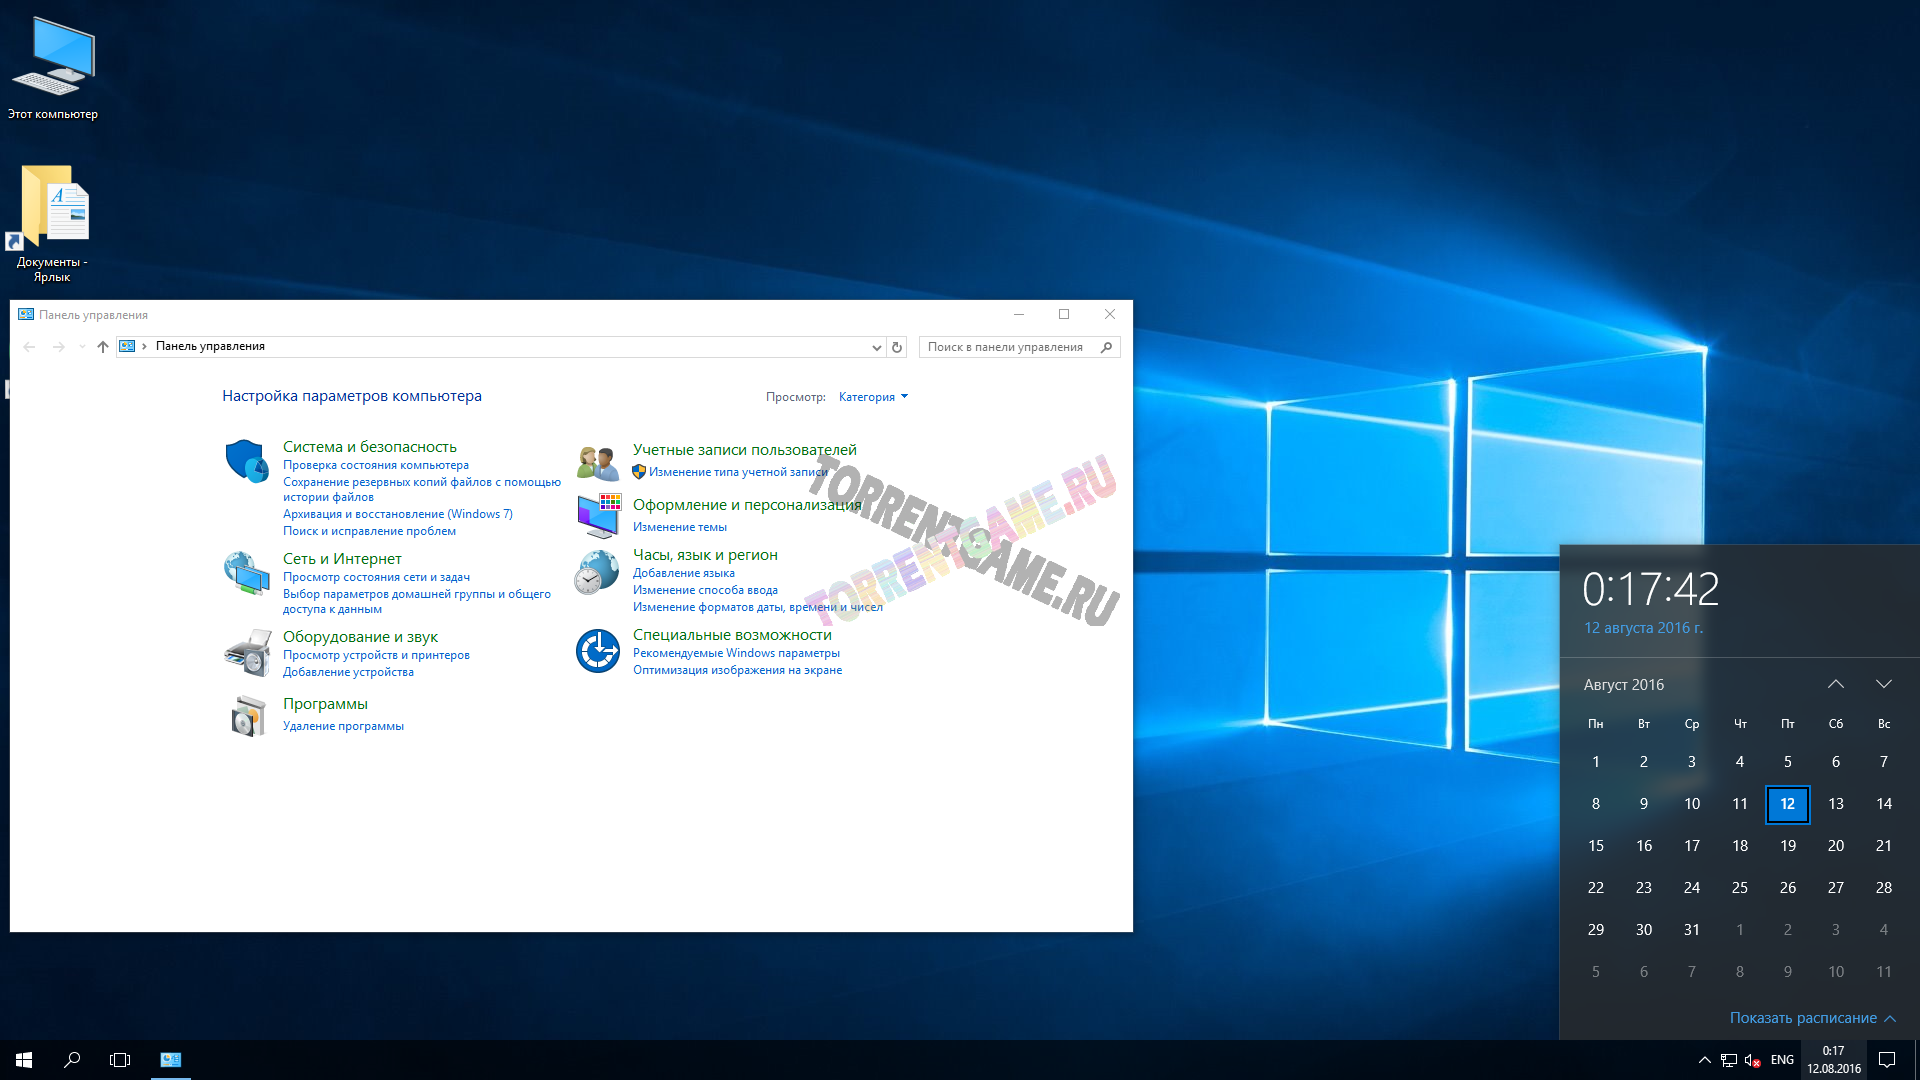Select August 19 in the calendar
This screenshot has width=1920, height=1080.
[1787, 846]
